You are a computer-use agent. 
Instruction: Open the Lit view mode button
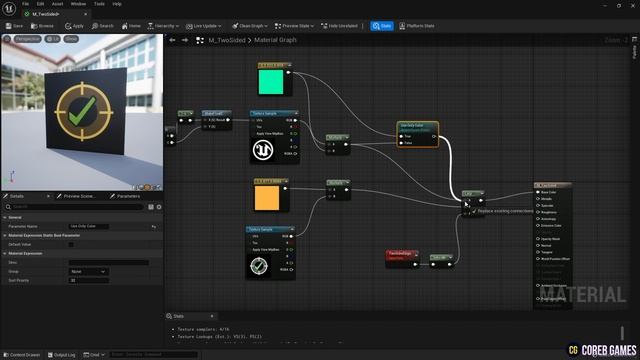pyautogui.click(x=53, y=39)
